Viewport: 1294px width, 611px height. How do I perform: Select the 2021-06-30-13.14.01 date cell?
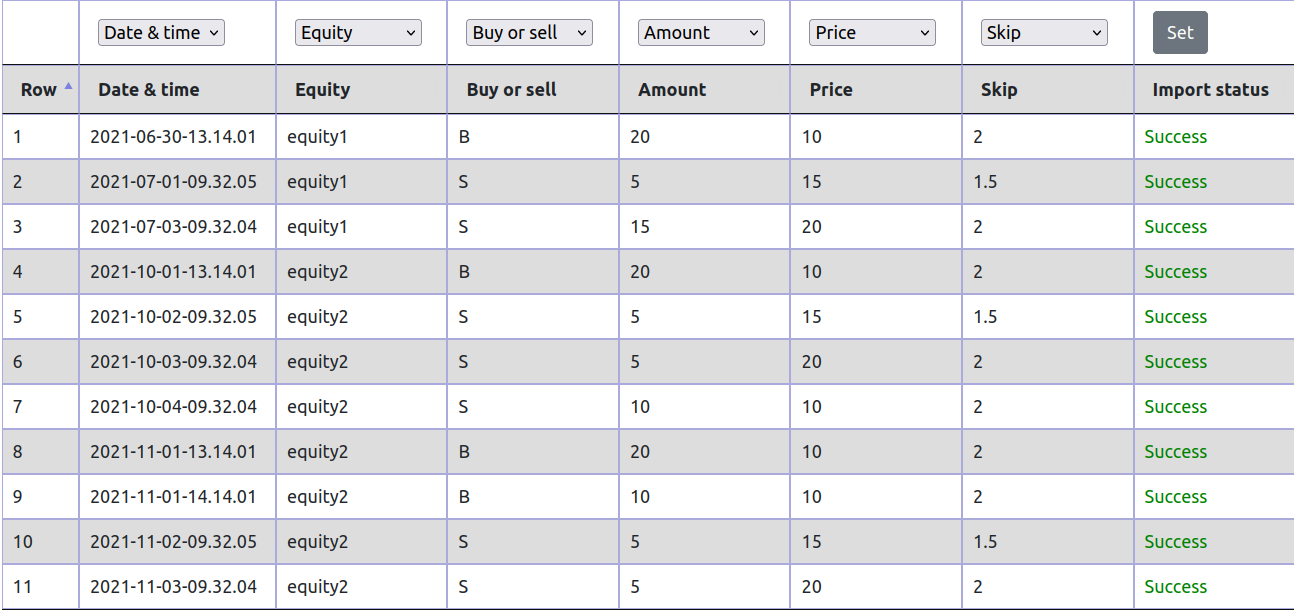point(173,137)
